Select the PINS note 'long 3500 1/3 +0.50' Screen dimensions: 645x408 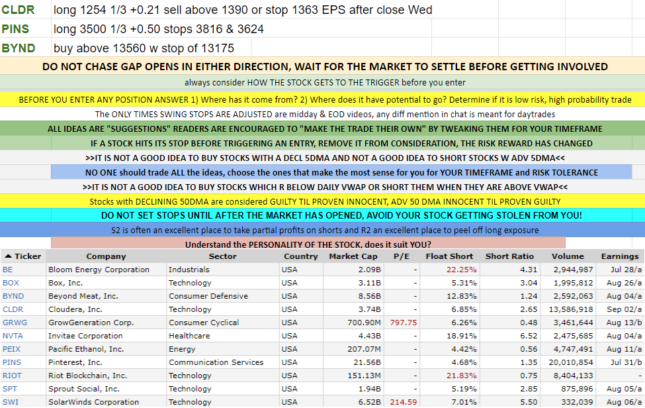tap(158, 29)
